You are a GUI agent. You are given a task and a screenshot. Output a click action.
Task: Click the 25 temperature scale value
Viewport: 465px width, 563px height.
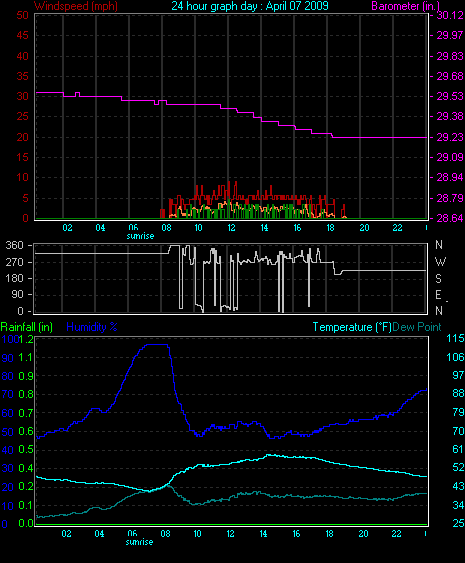(x=458, y=523)
